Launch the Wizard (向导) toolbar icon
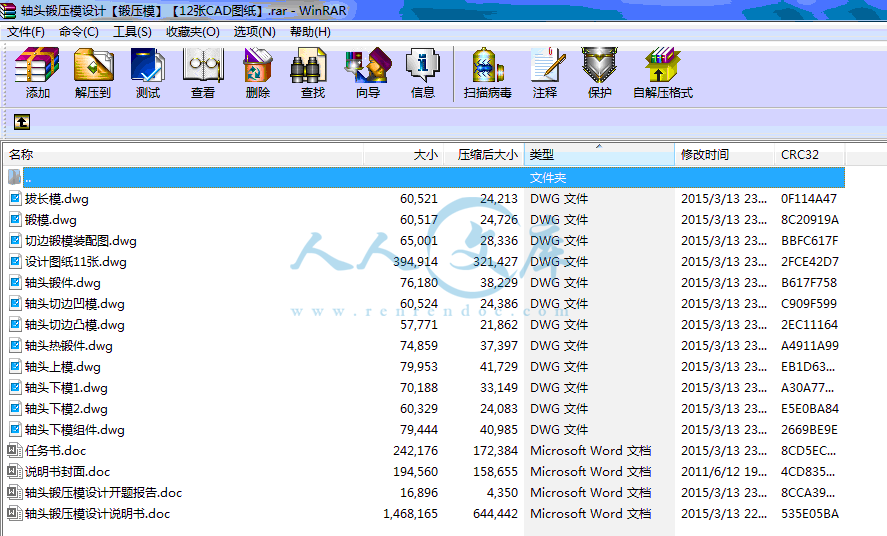 tap(368, 72)
